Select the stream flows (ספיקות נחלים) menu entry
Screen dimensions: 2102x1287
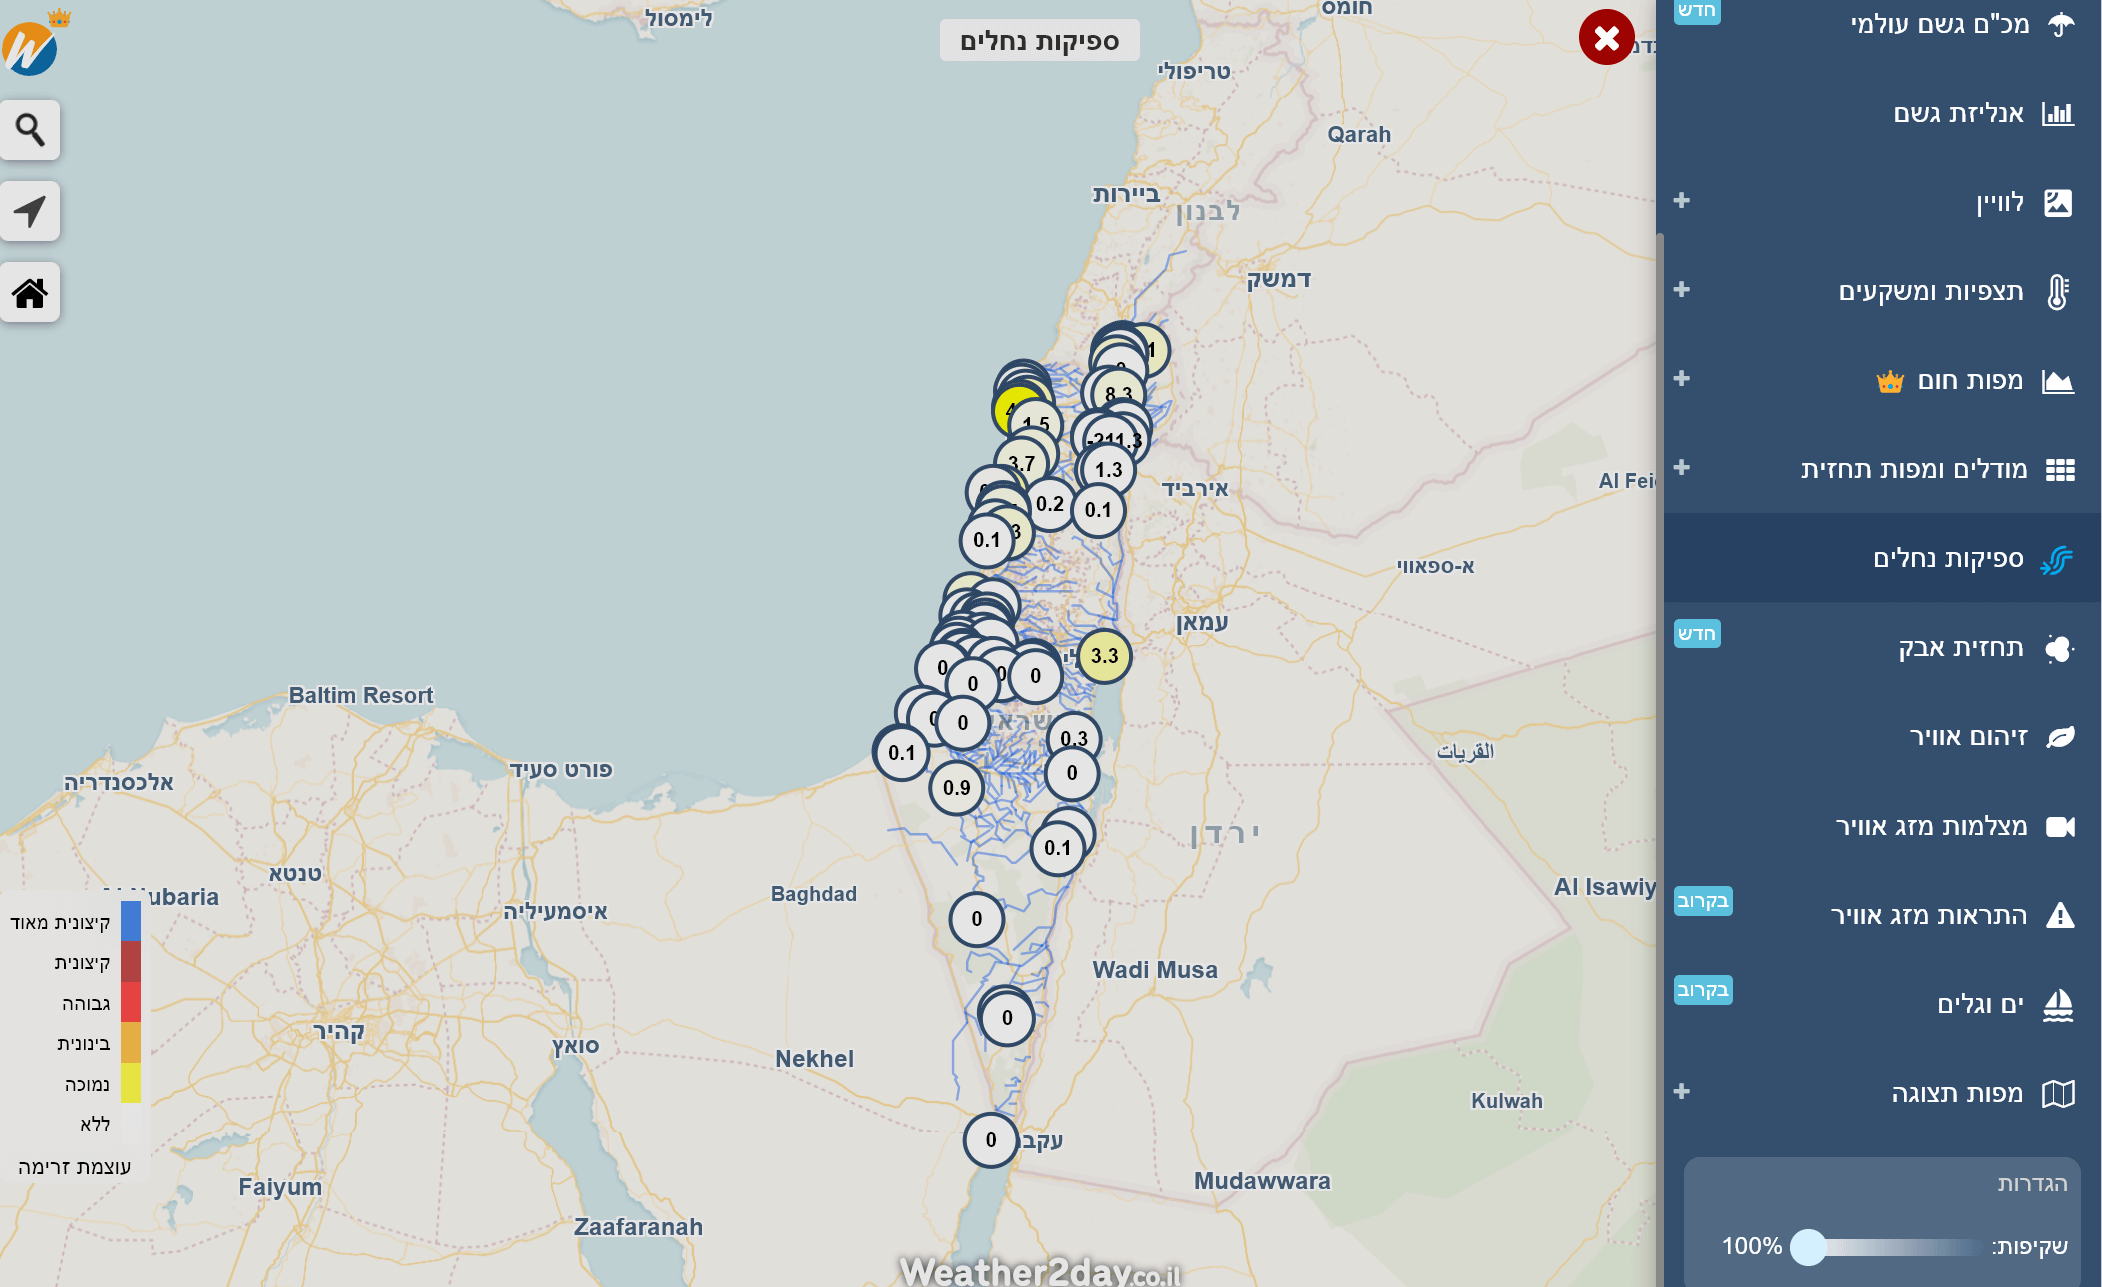pos(1947,559)
